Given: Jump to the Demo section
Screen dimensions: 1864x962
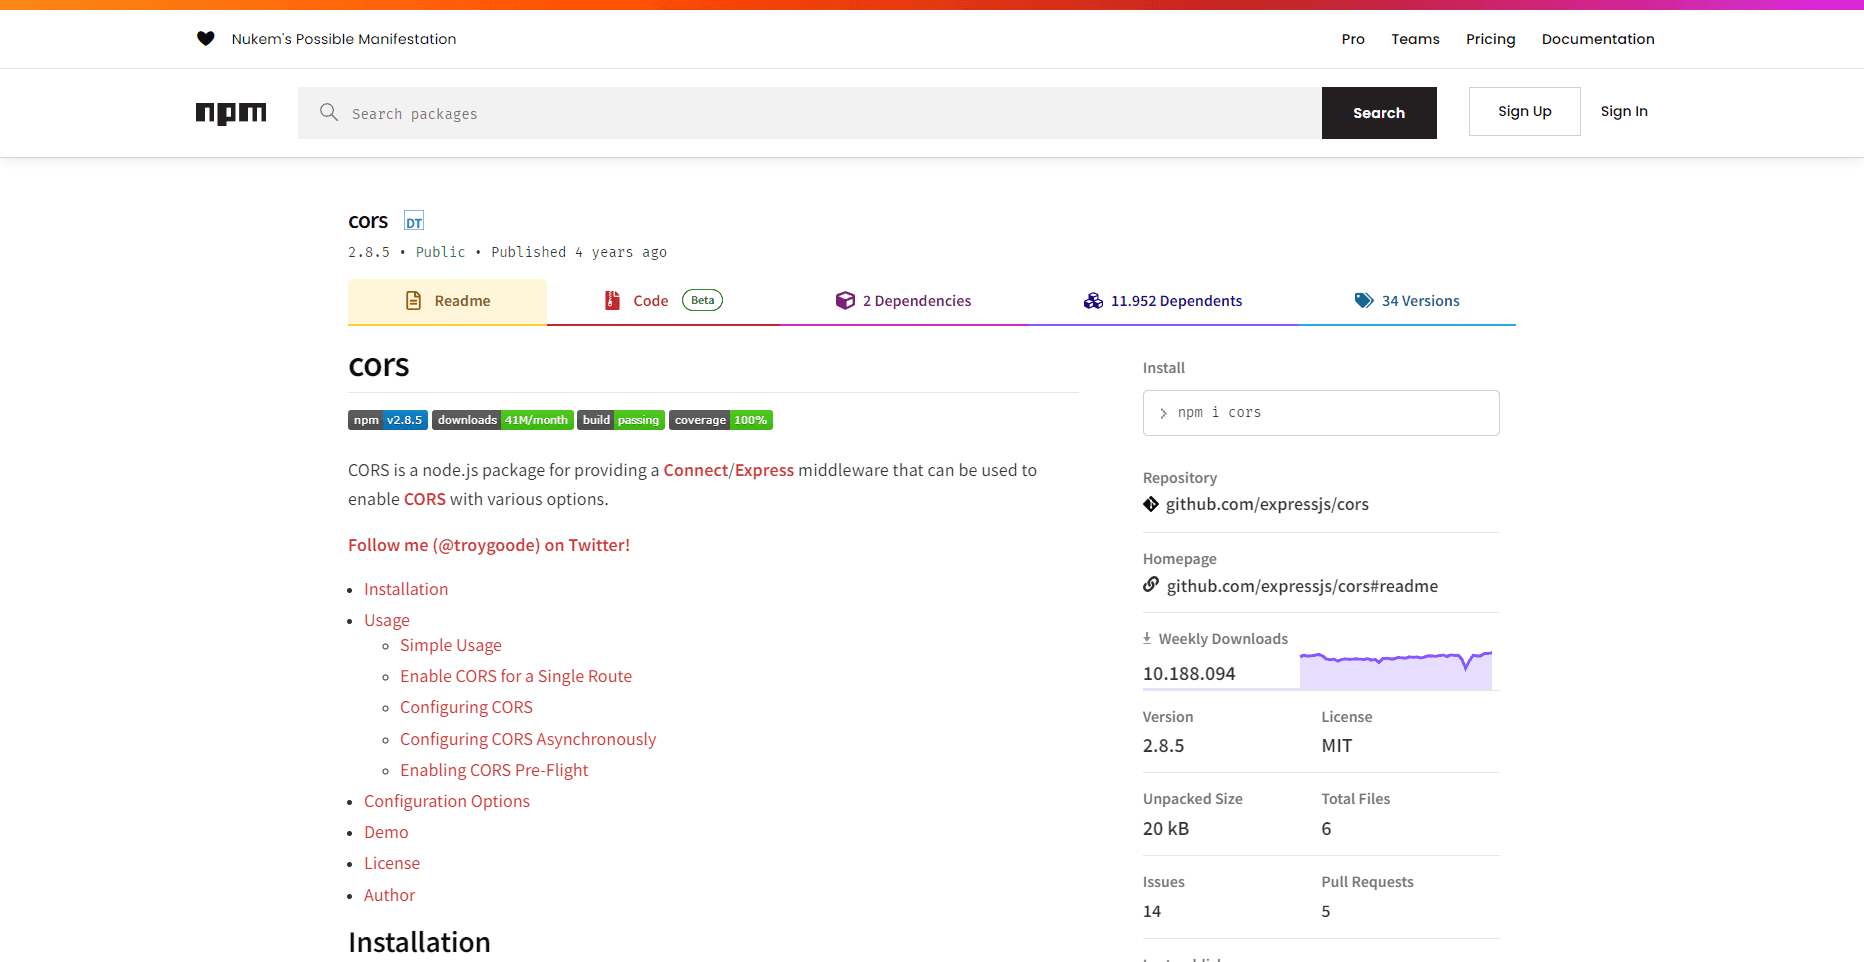Looking at the screenshot, I should [386, 832].
